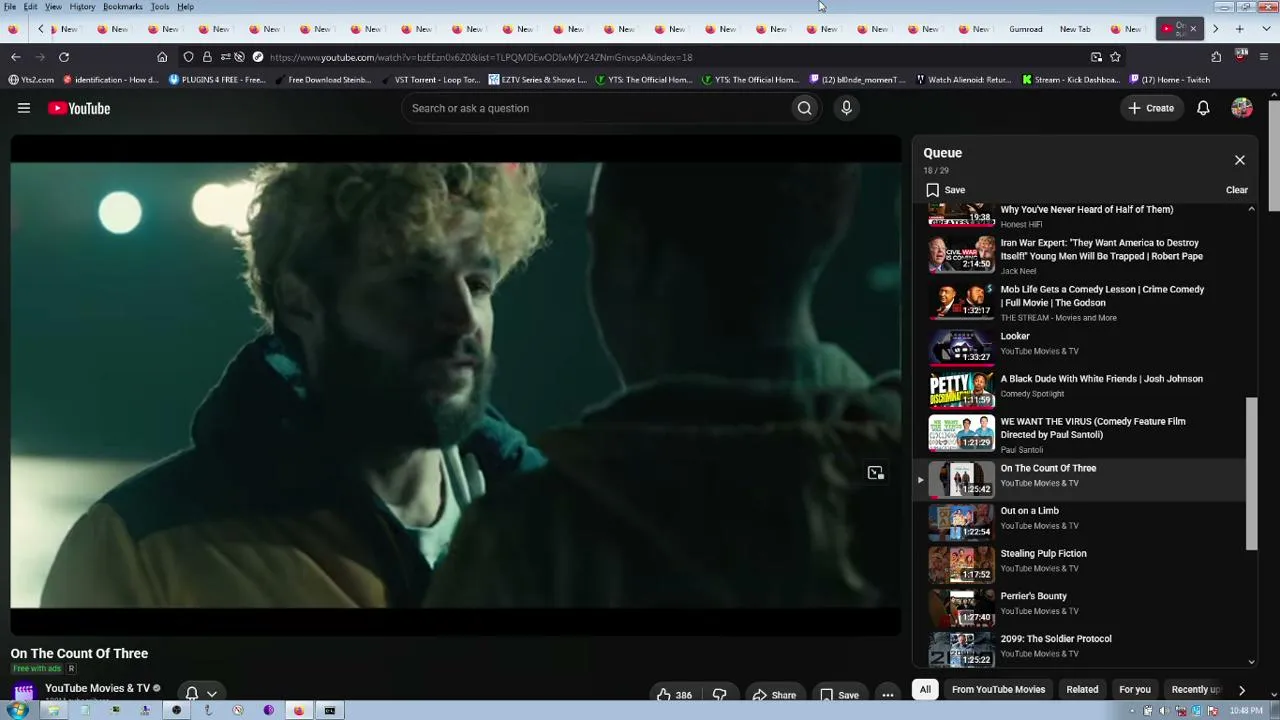Open Perrier's Bounty queue thumbnail
Image resolution: width=1280 pixels, height=720 pixels.
tap(961, 607)
